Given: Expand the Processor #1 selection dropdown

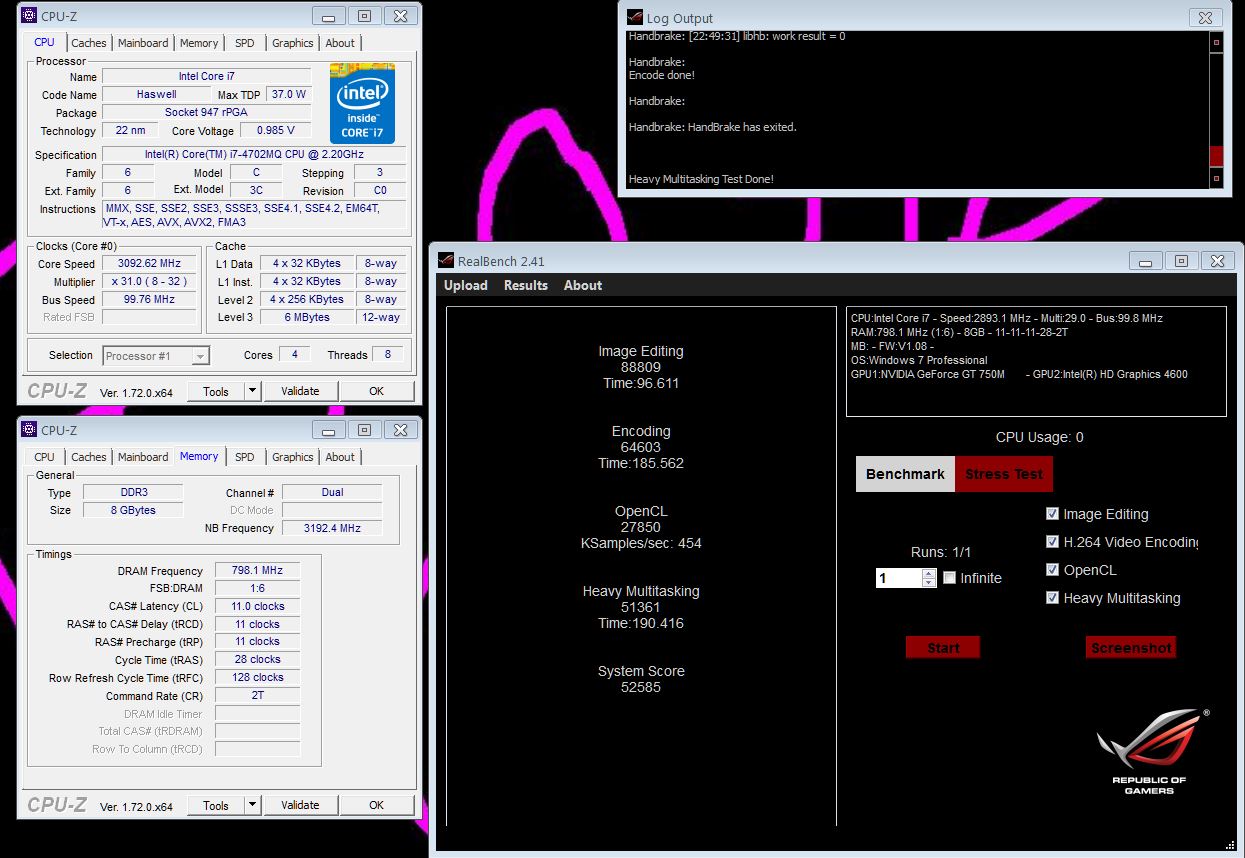Looking at the screenshot, I should click(x=201, y=356).
